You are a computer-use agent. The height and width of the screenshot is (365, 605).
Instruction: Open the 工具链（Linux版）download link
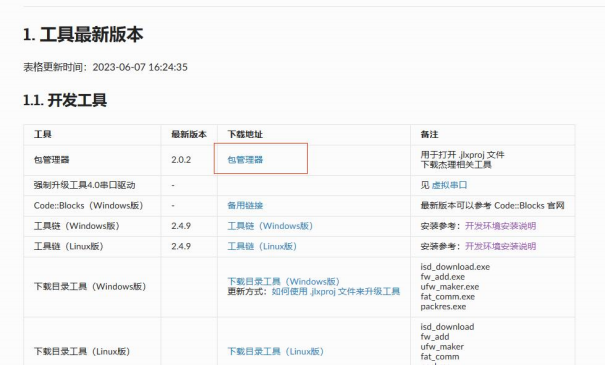click(262, 247)
